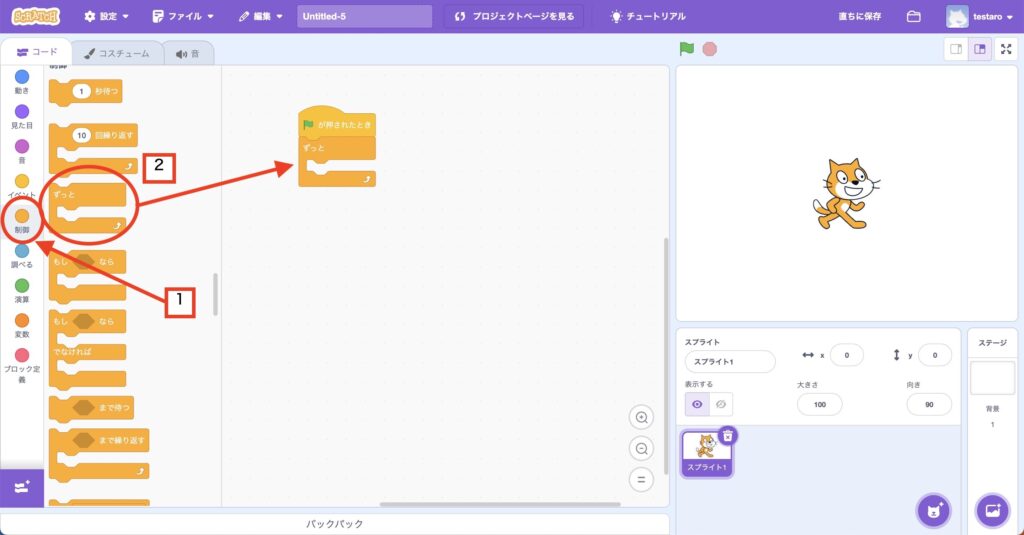Switch to the 音 sounds tab
The width and height of the screenshot is (1024, 535).
[187, 54]
